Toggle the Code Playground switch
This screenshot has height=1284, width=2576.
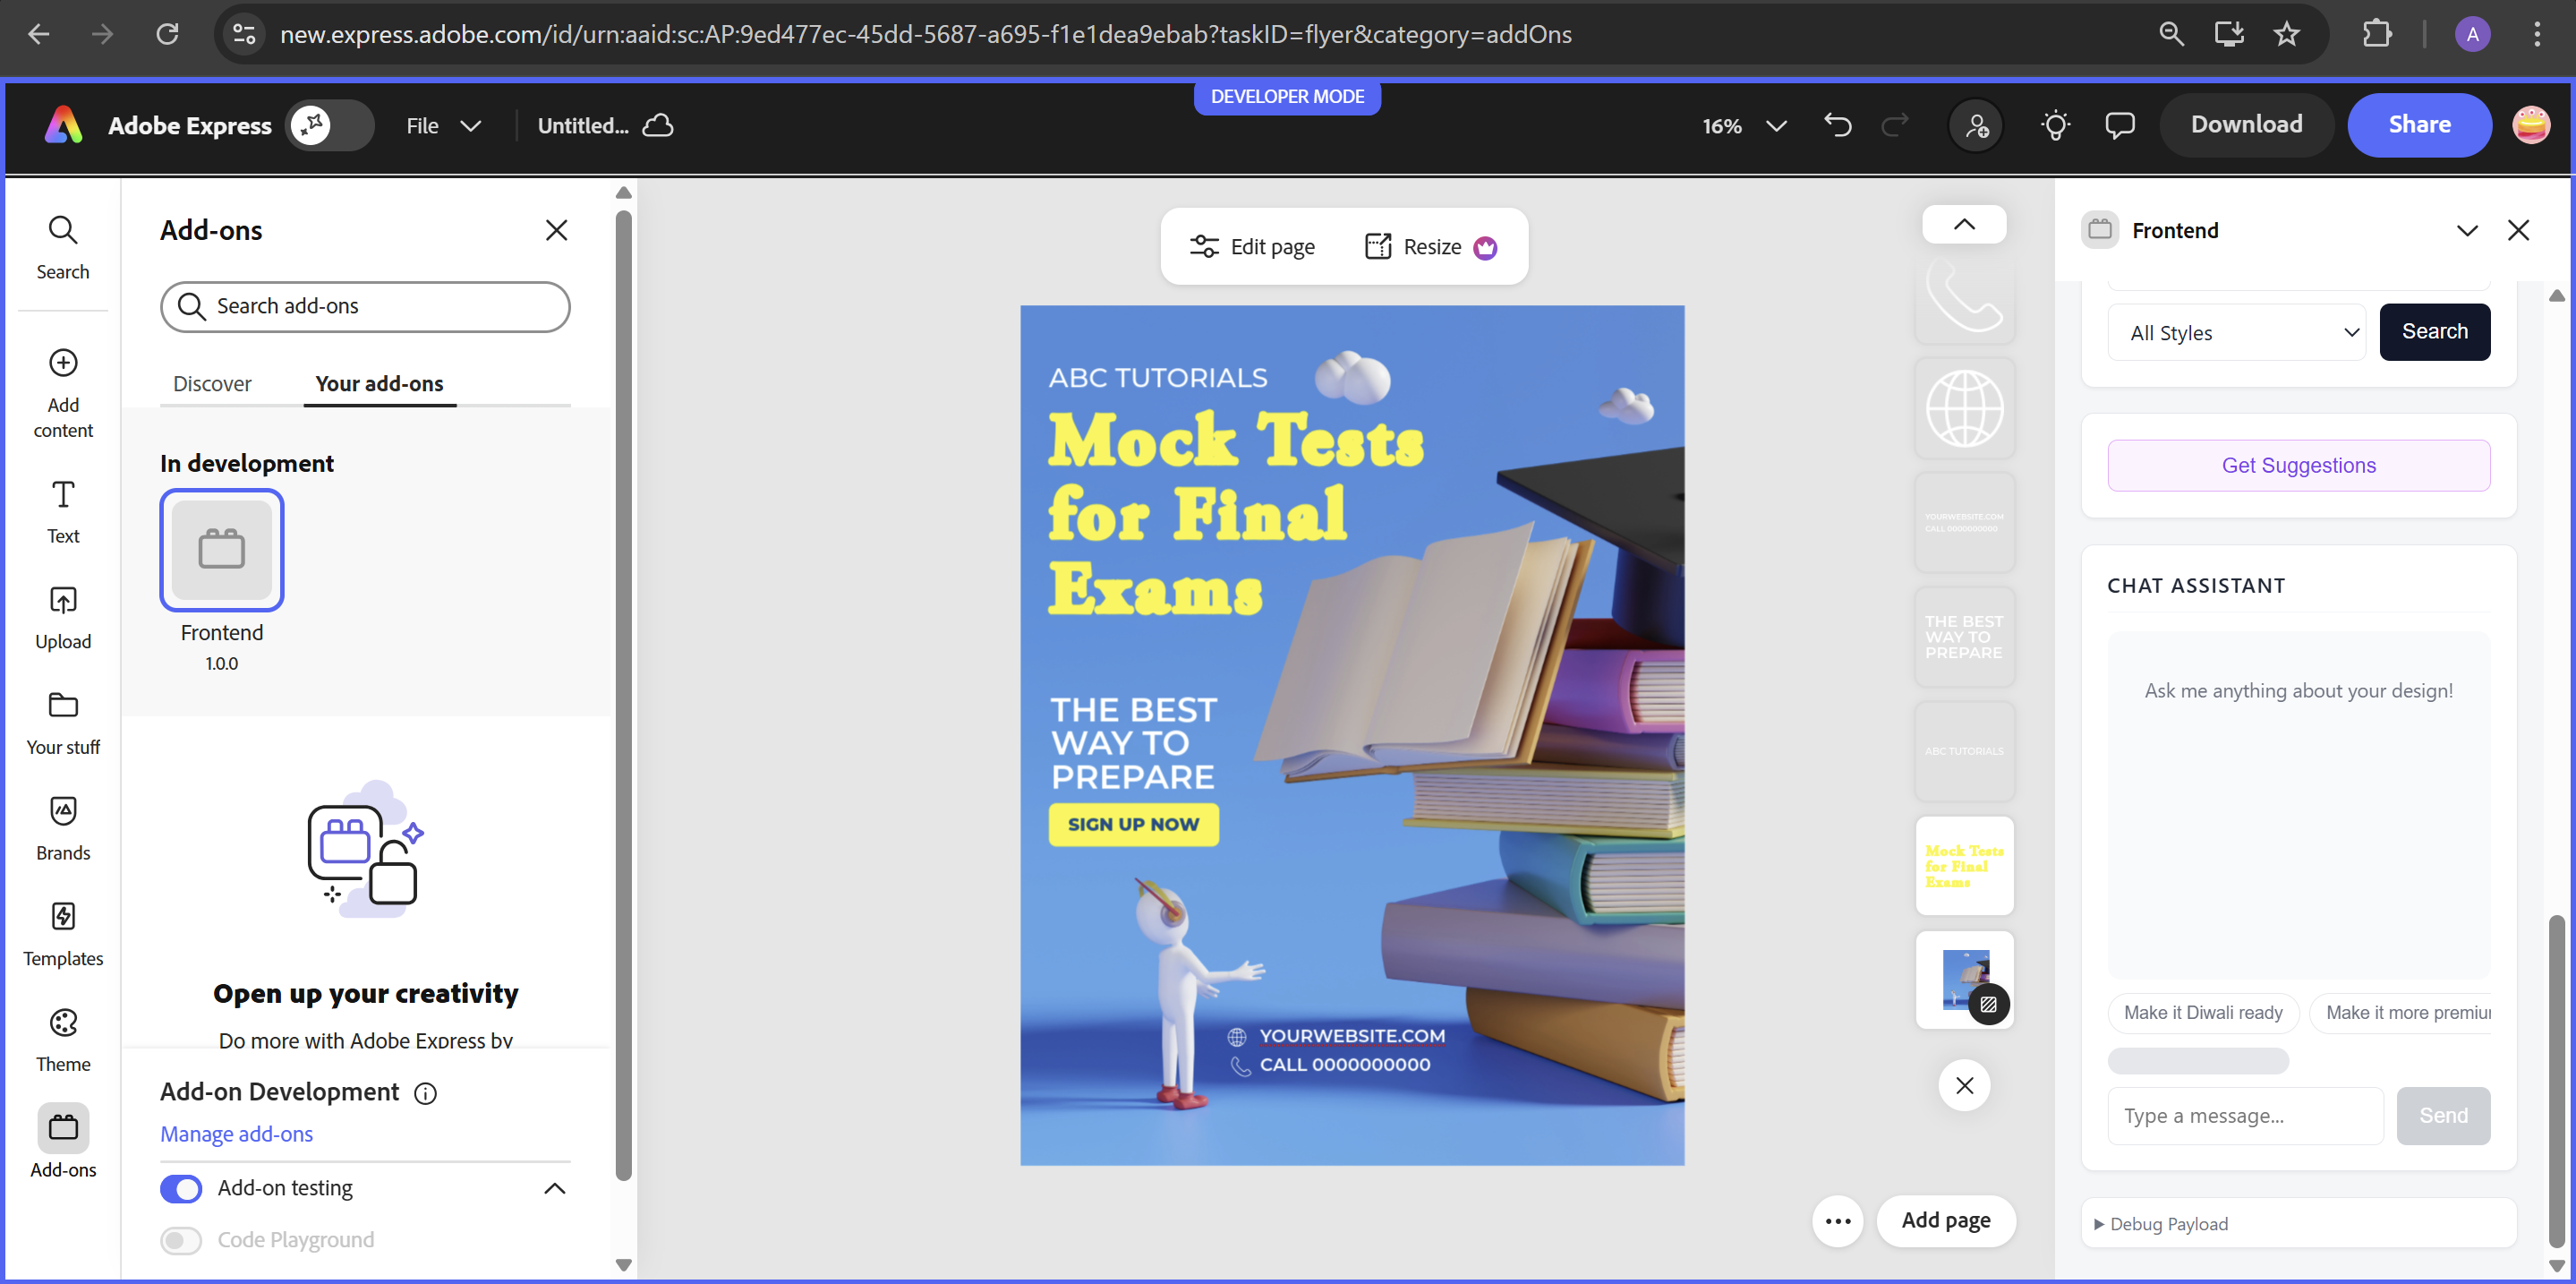pyautogui.click(x=181, y=1240)
